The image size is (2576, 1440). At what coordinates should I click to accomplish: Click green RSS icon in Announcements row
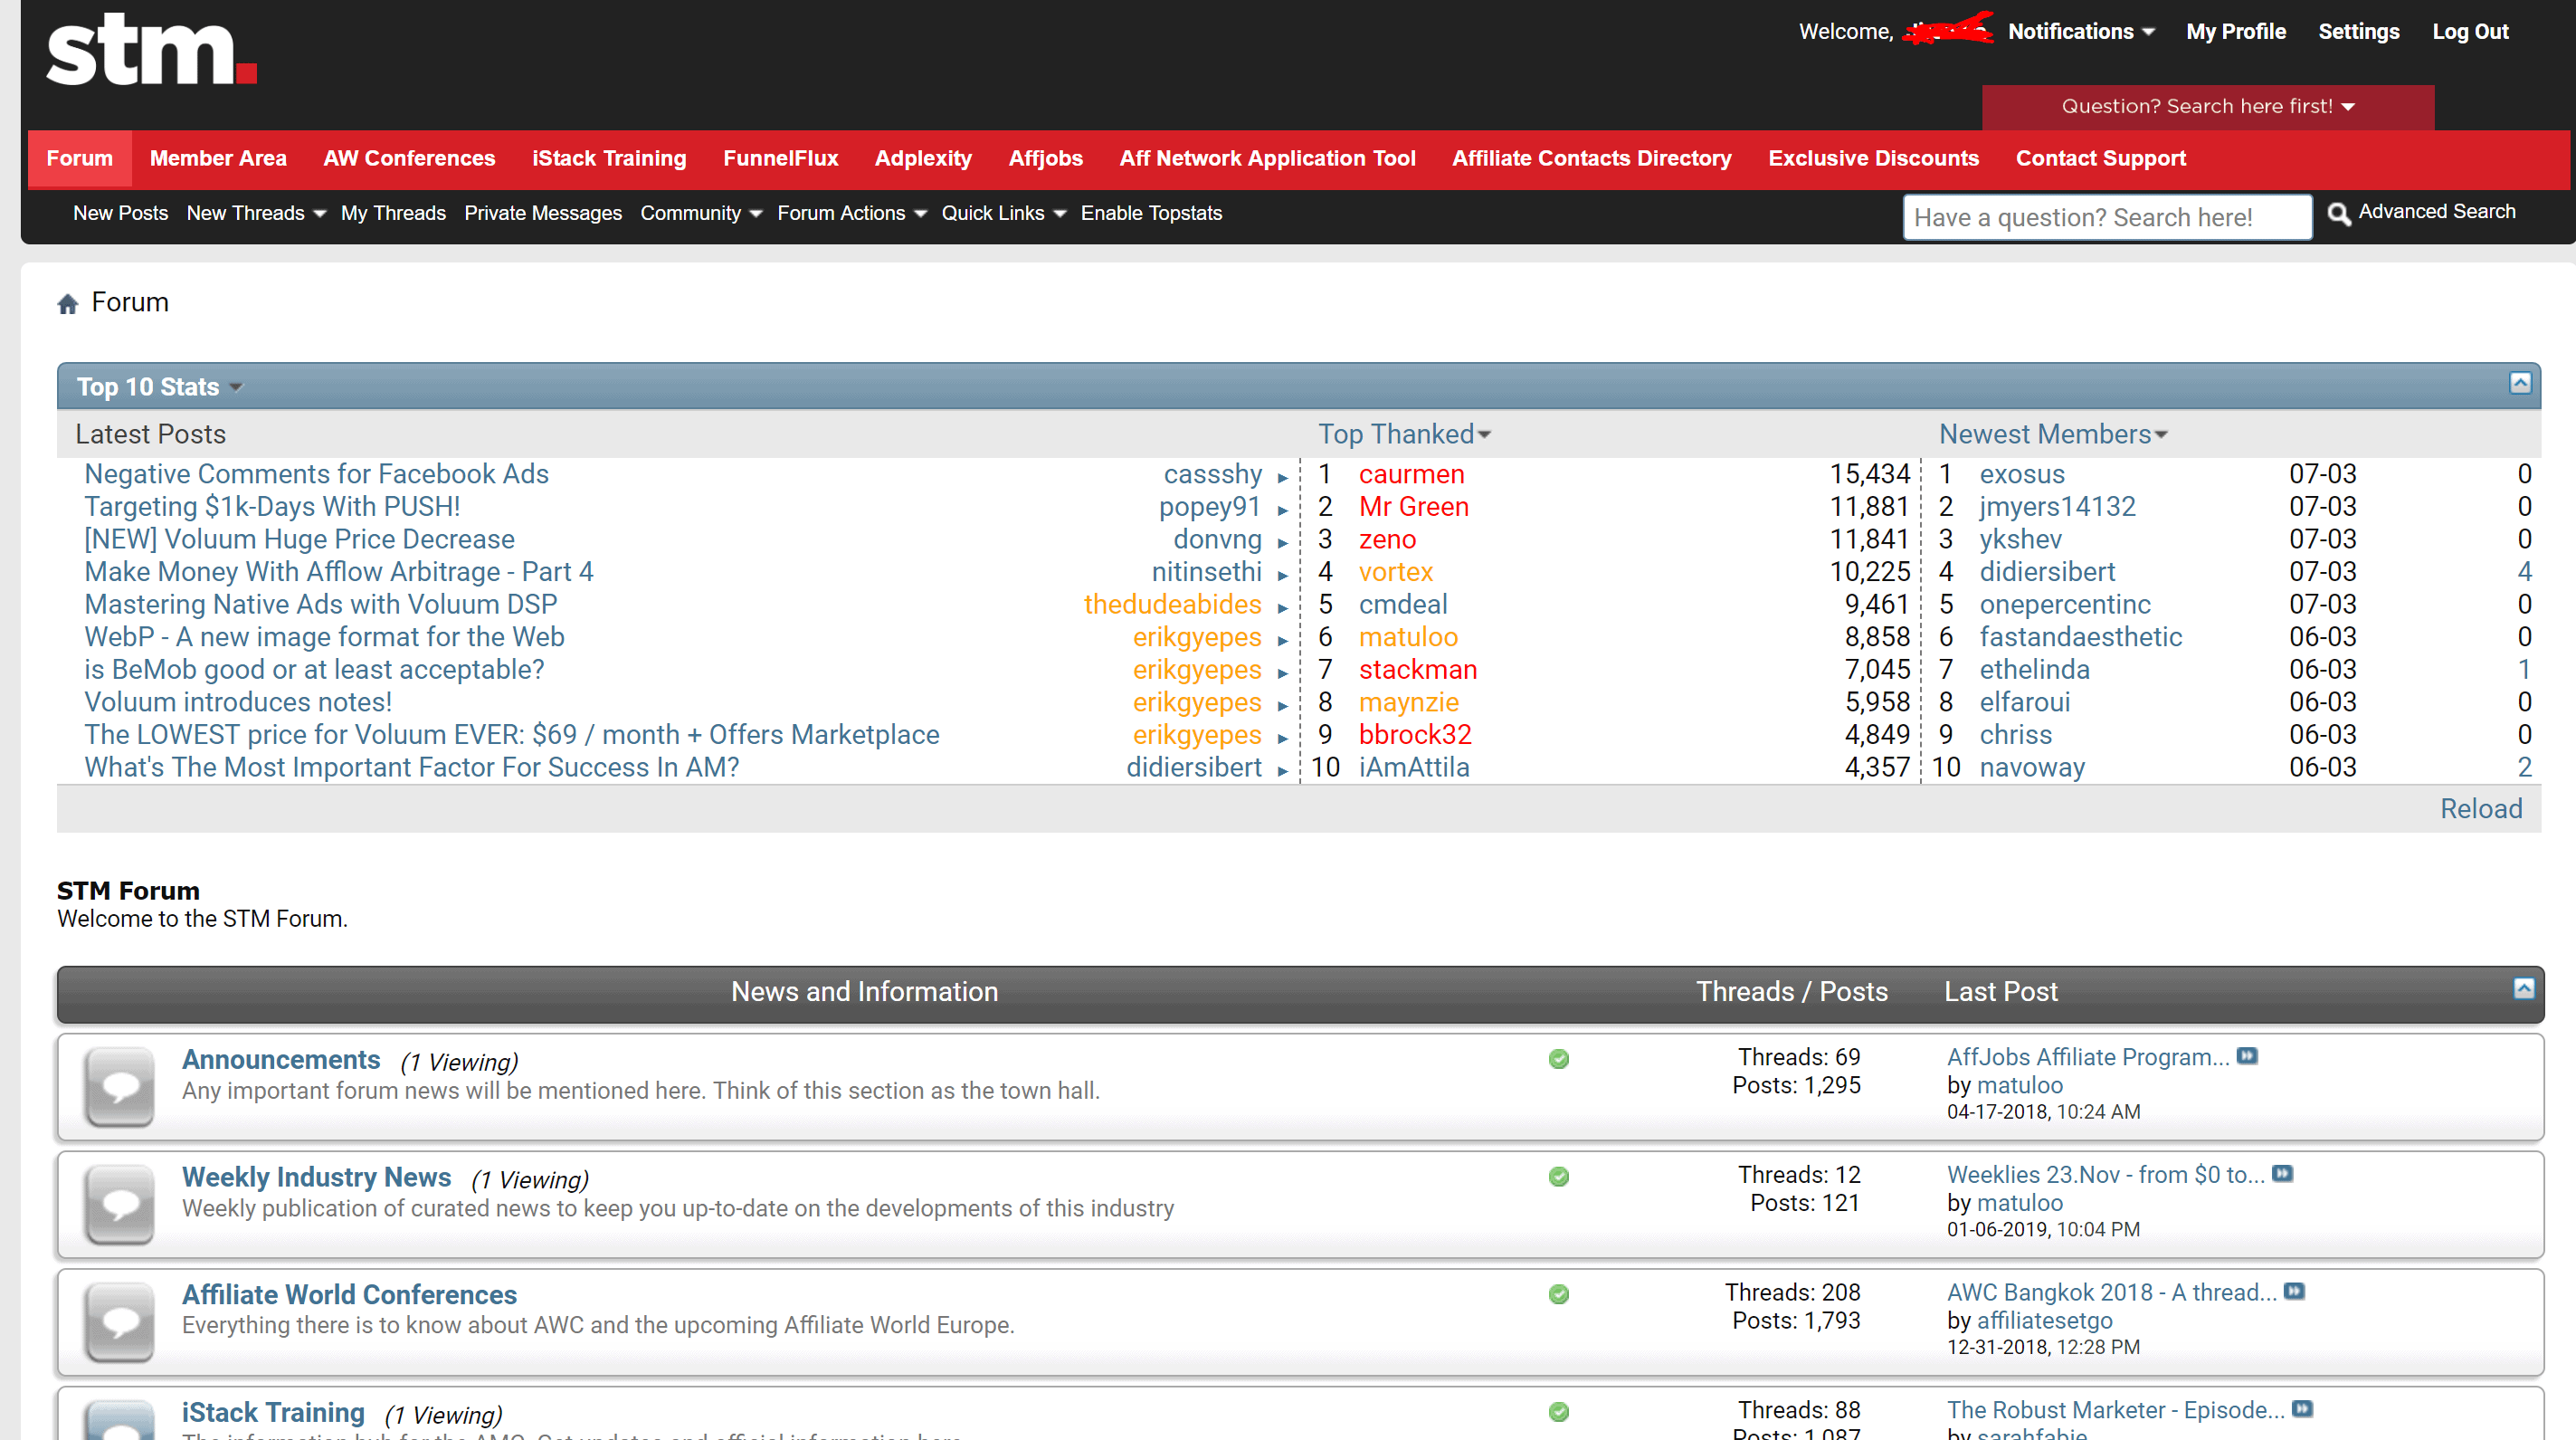coord(1558,1059)
